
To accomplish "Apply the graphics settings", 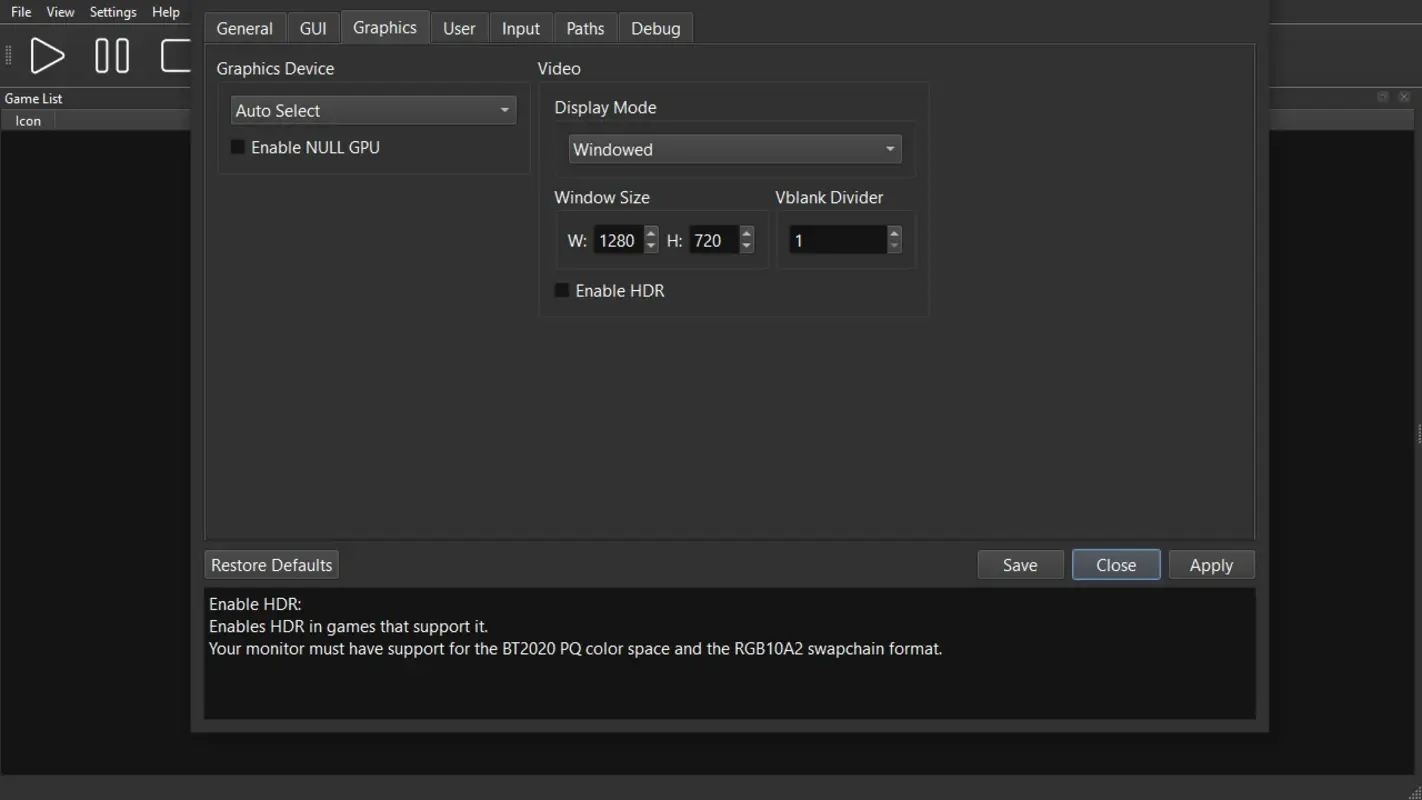I will tap(1211, 564).
